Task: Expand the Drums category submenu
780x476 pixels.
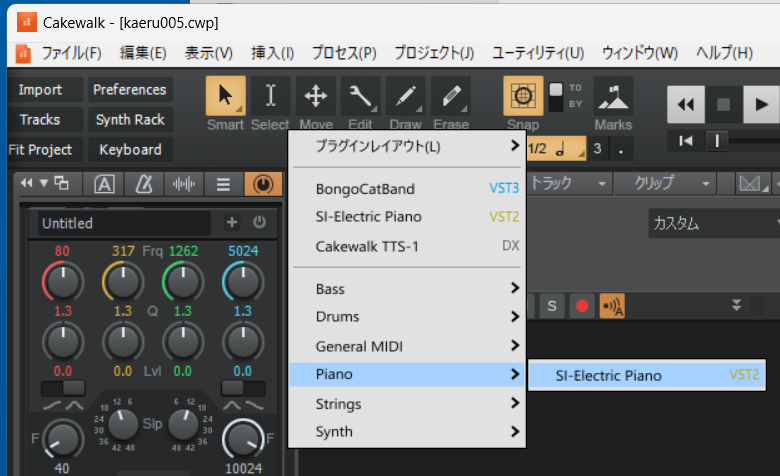Action: point(407,317)
